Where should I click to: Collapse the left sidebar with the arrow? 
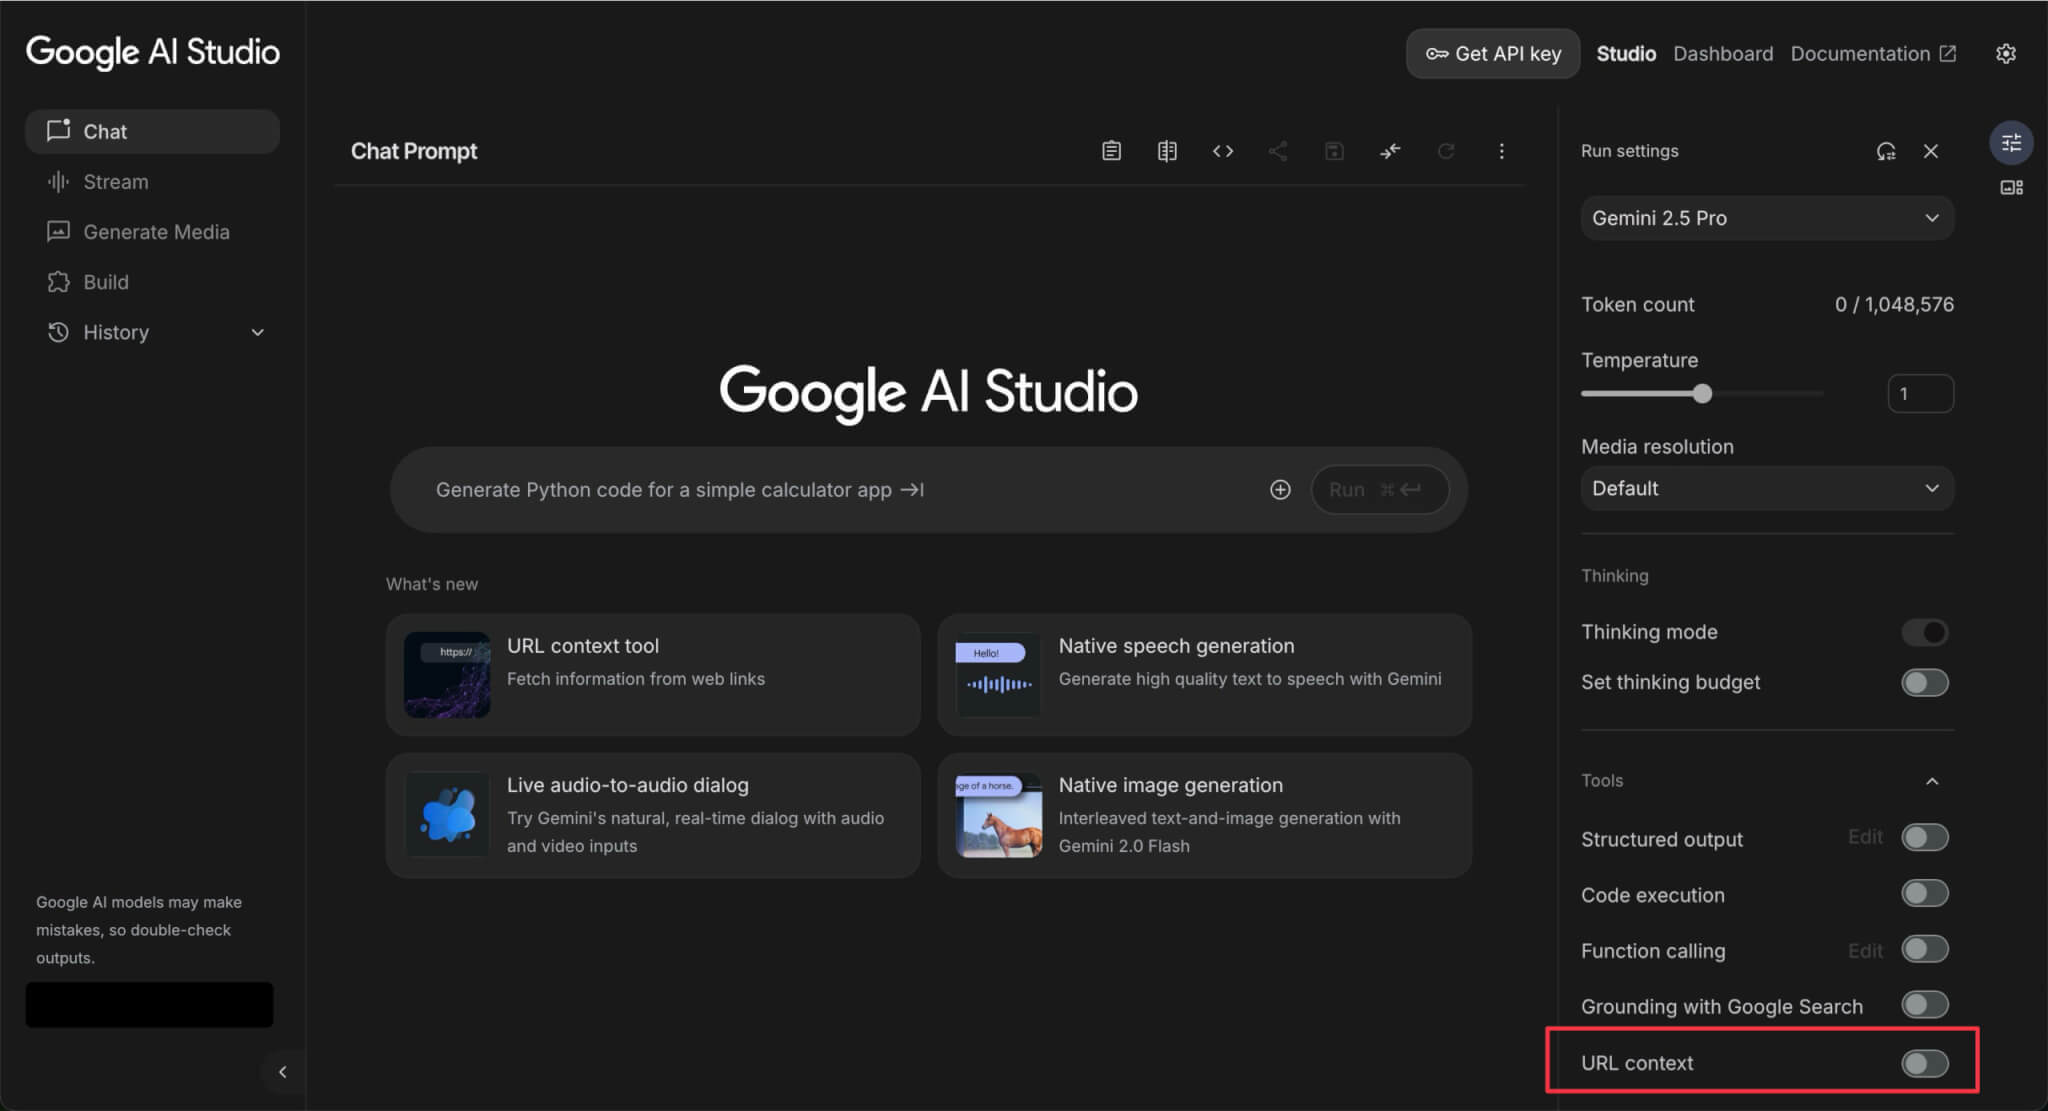283,1072
